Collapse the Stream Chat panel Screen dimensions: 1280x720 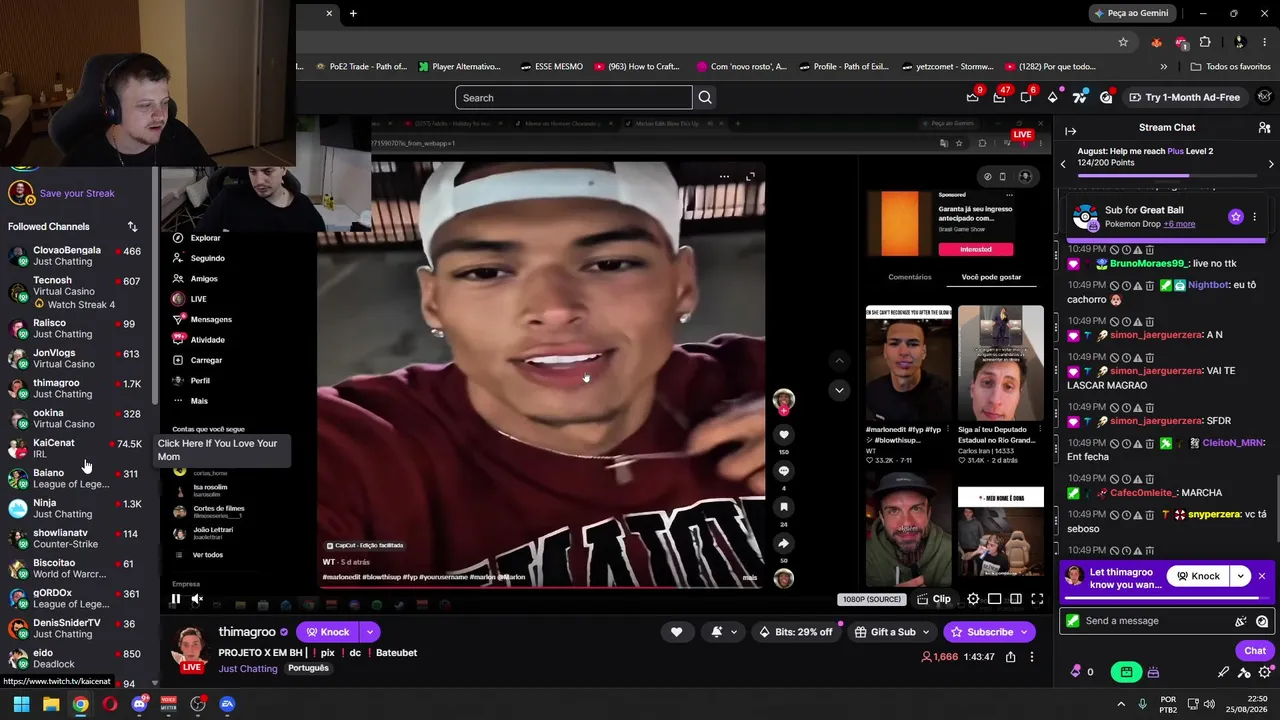point(1070,131)
